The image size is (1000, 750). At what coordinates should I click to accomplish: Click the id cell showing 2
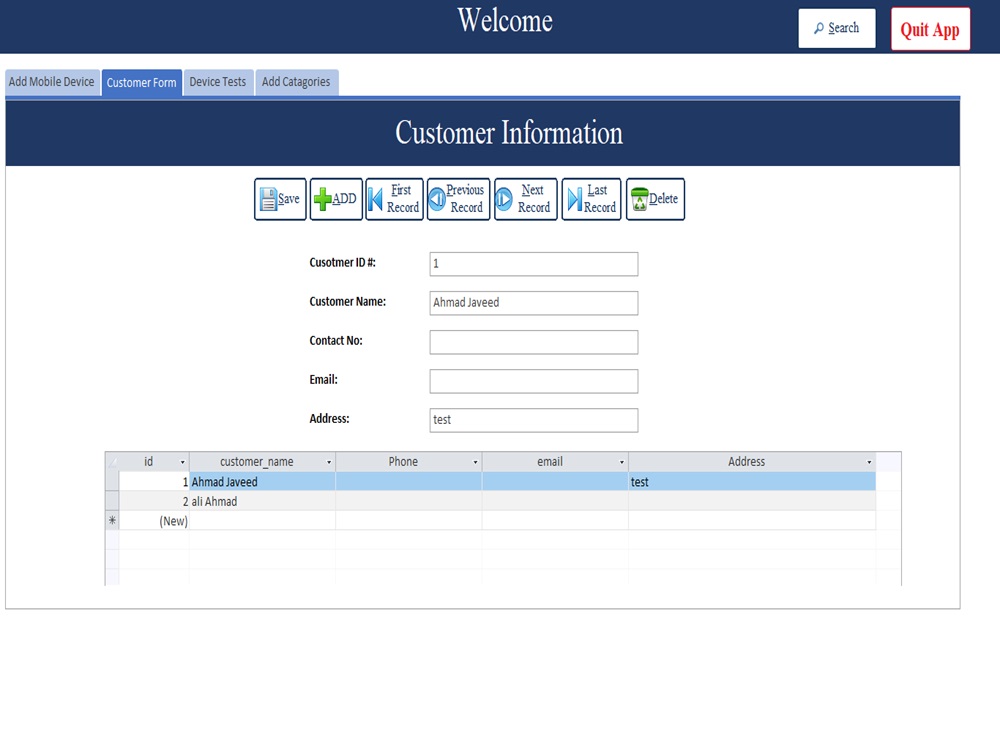point(154,501)
